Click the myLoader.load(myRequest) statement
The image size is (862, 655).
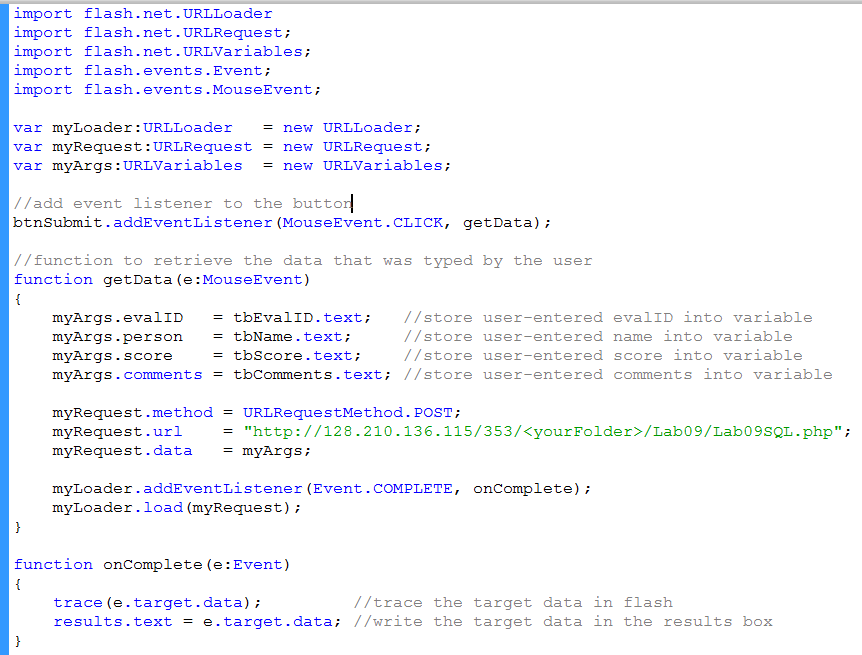tap(177, 508)
